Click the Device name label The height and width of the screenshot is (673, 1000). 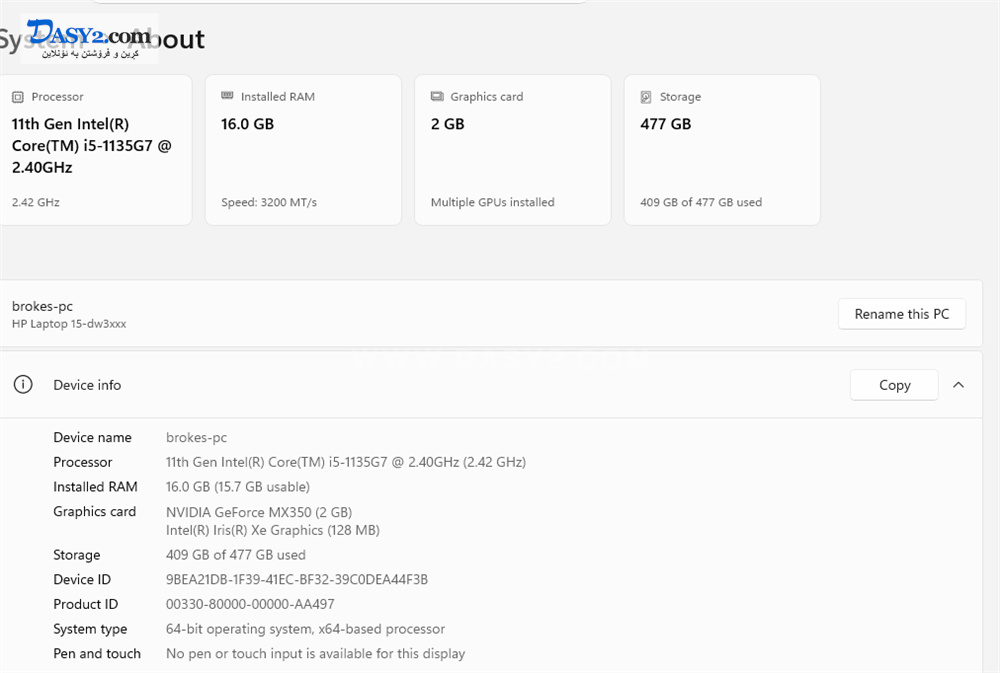[x=92, y=438]
